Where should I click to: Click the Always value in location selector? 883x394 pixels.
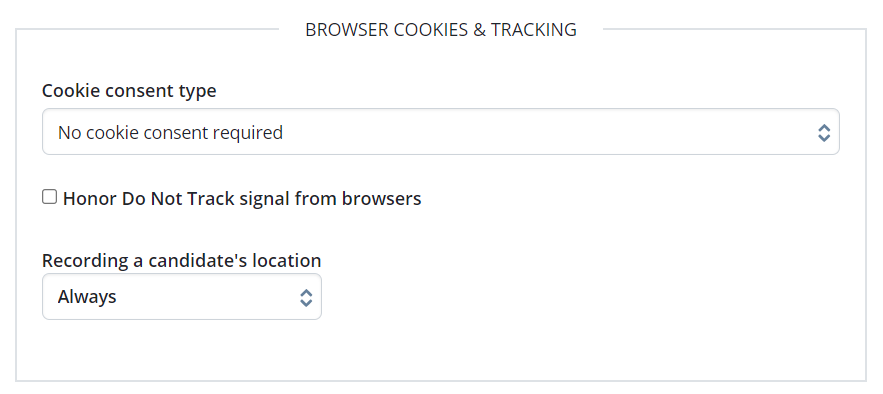[87, 297]
